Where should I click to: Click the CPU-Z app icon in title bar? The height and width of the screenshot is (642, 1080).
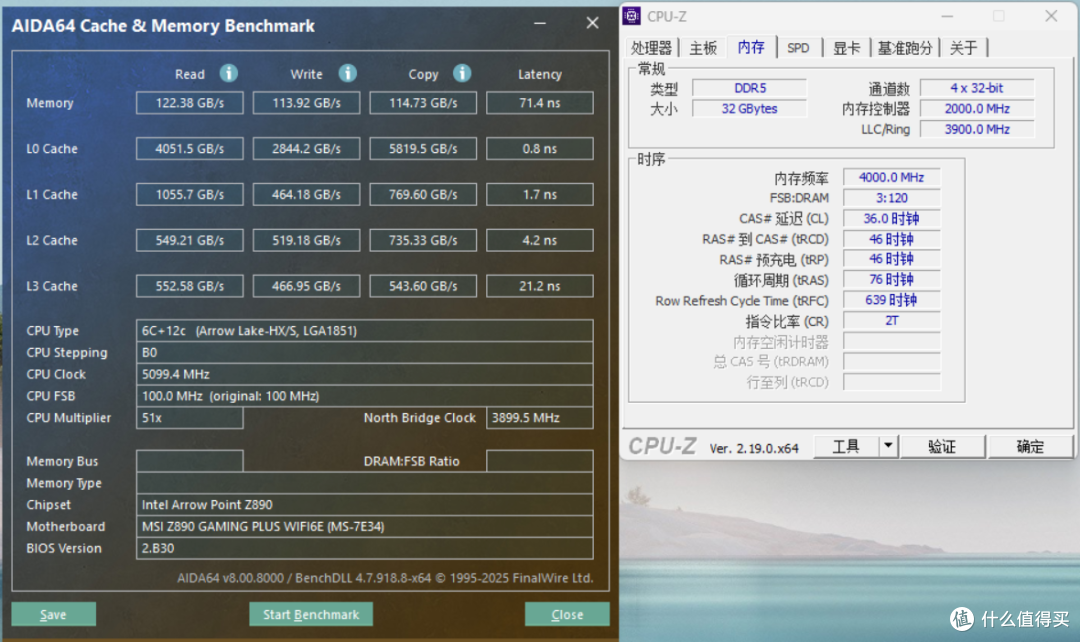click(x=632, y=16)
